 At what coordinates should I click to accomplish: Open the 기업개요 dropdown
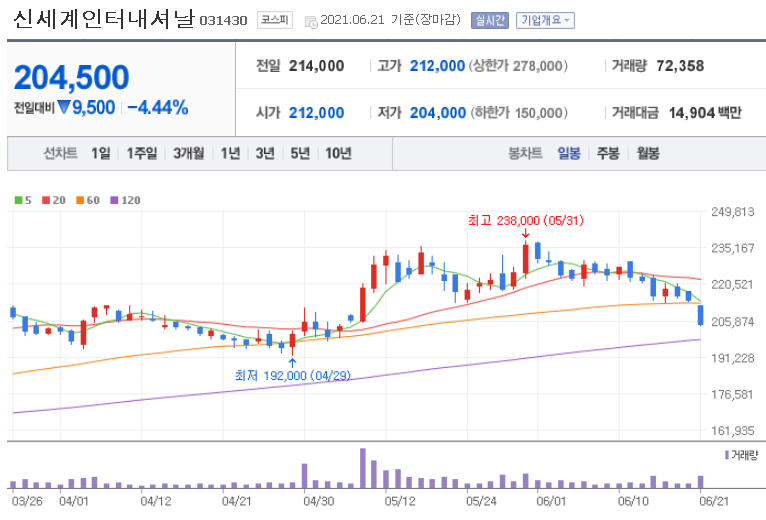pos(545,21)
